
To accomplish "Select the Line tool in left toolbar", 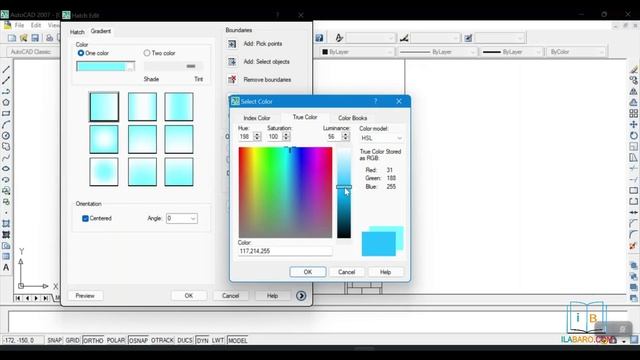I will (x=6, y=69).
